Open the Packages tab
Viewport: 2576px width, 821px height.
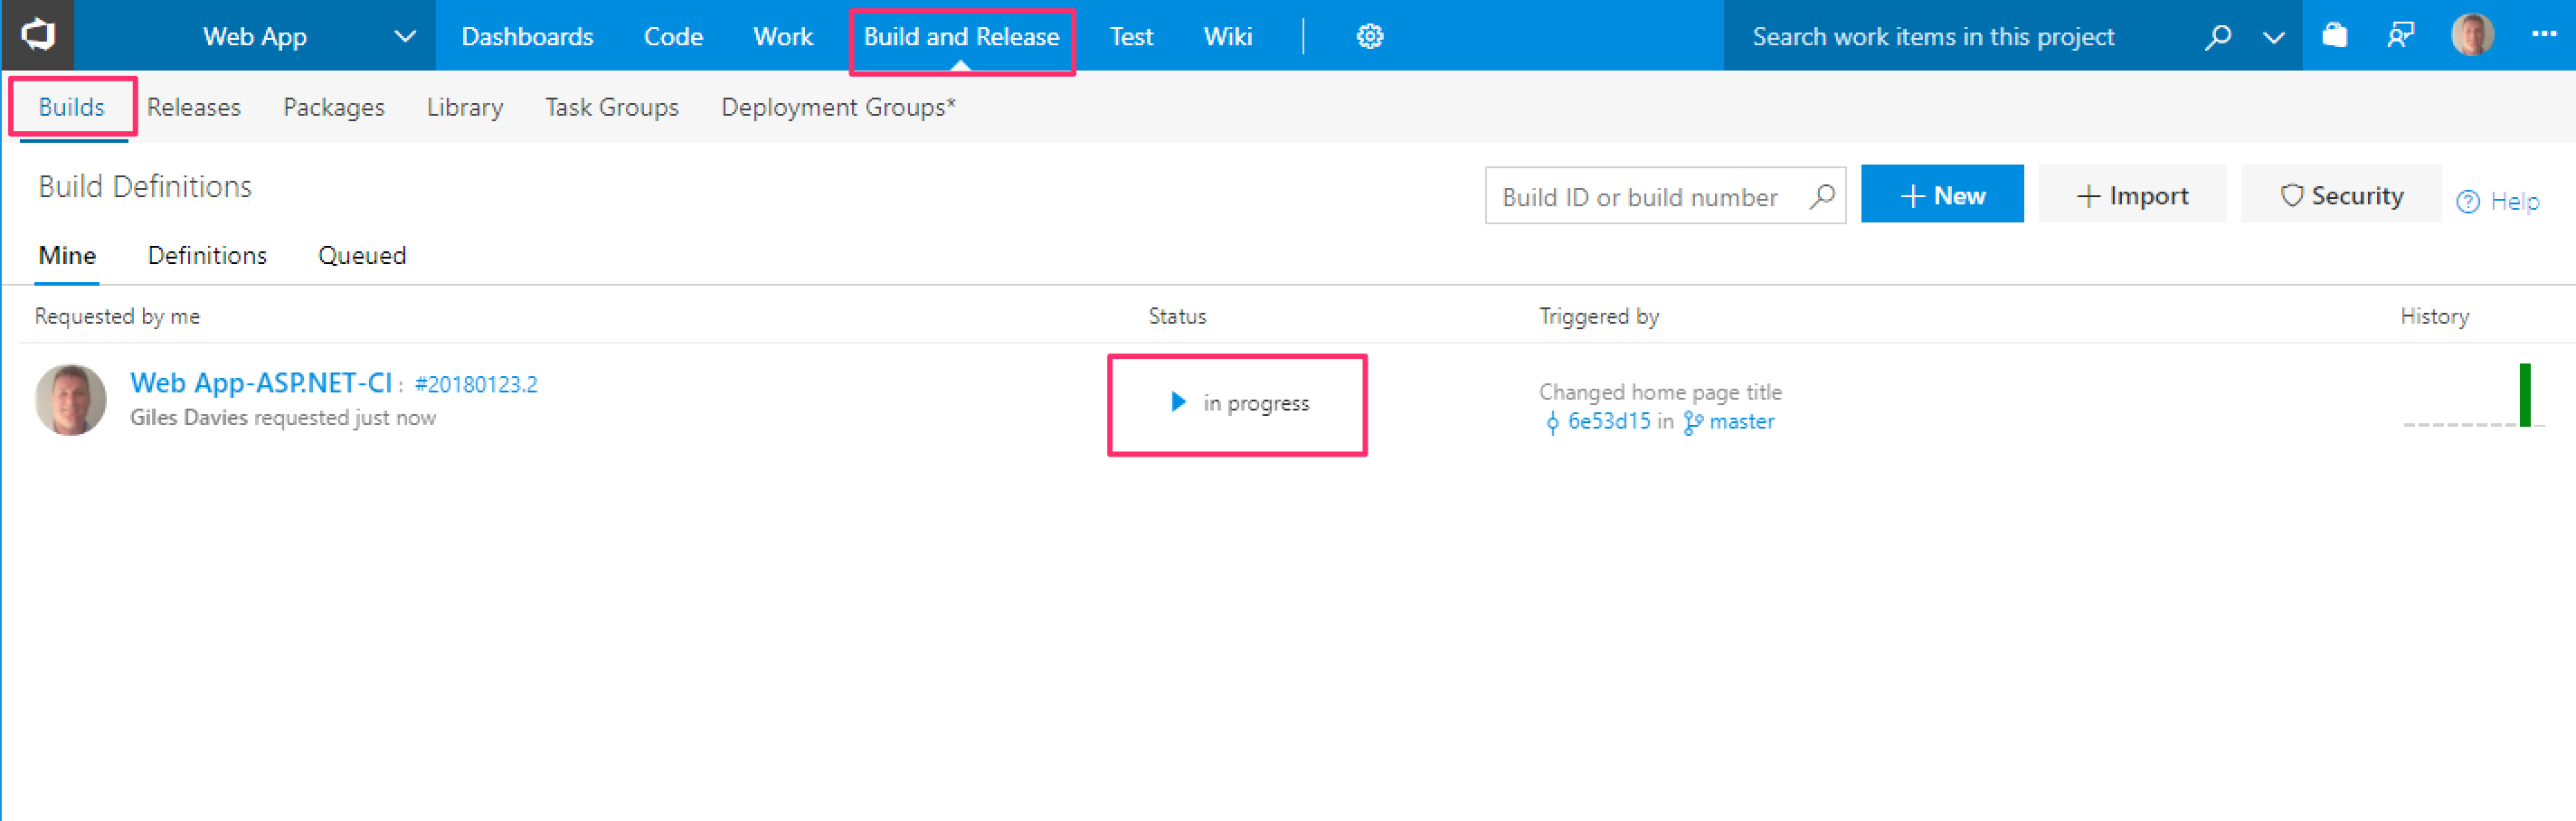point(333,107)
